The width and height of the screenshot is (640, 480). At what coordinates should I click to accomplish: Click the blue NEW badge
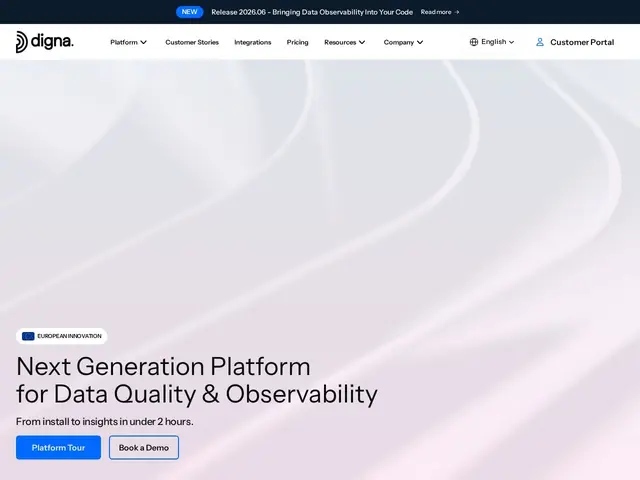point(189,12)
